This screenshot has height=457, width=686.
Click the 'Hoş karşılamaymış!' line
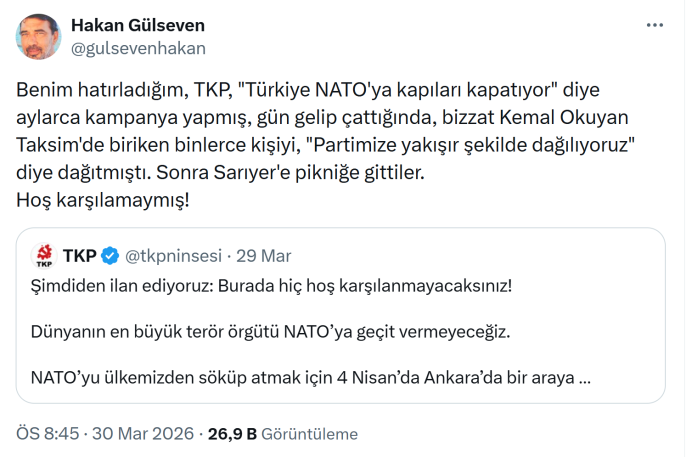point(103,200)
